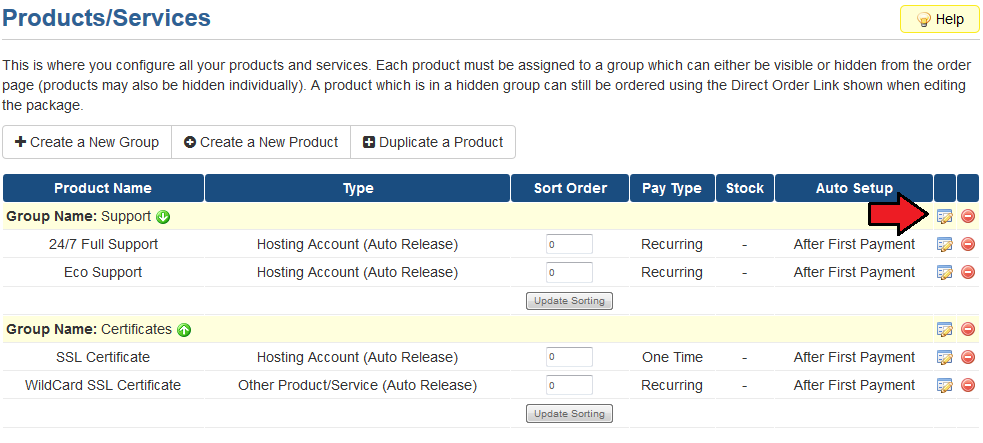Image resolution: width=983 pixels, height=443 pixels.
Task: Focus sort order field for 24/7 Full Support
Action: click(x=569, y=244)
